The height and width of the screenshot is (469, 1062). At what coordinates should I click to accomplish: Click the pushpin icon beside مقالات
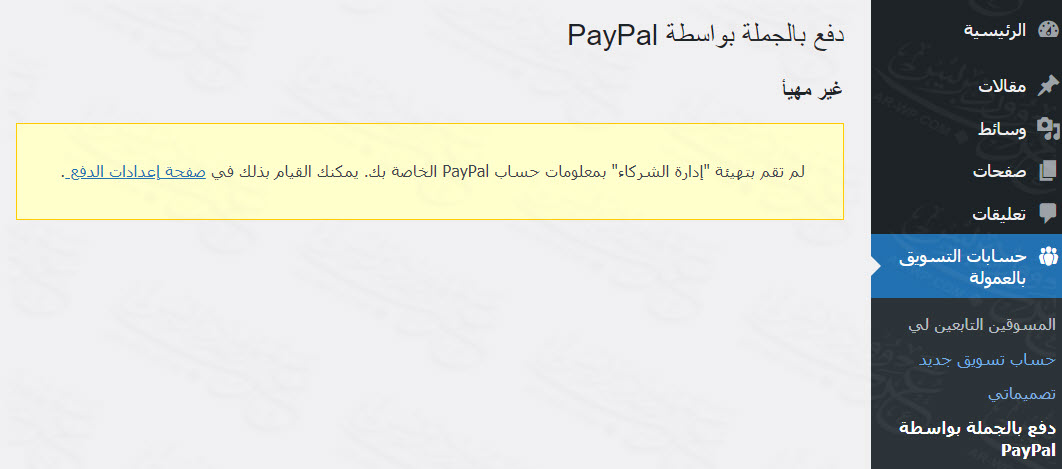tap(1047, 86)
